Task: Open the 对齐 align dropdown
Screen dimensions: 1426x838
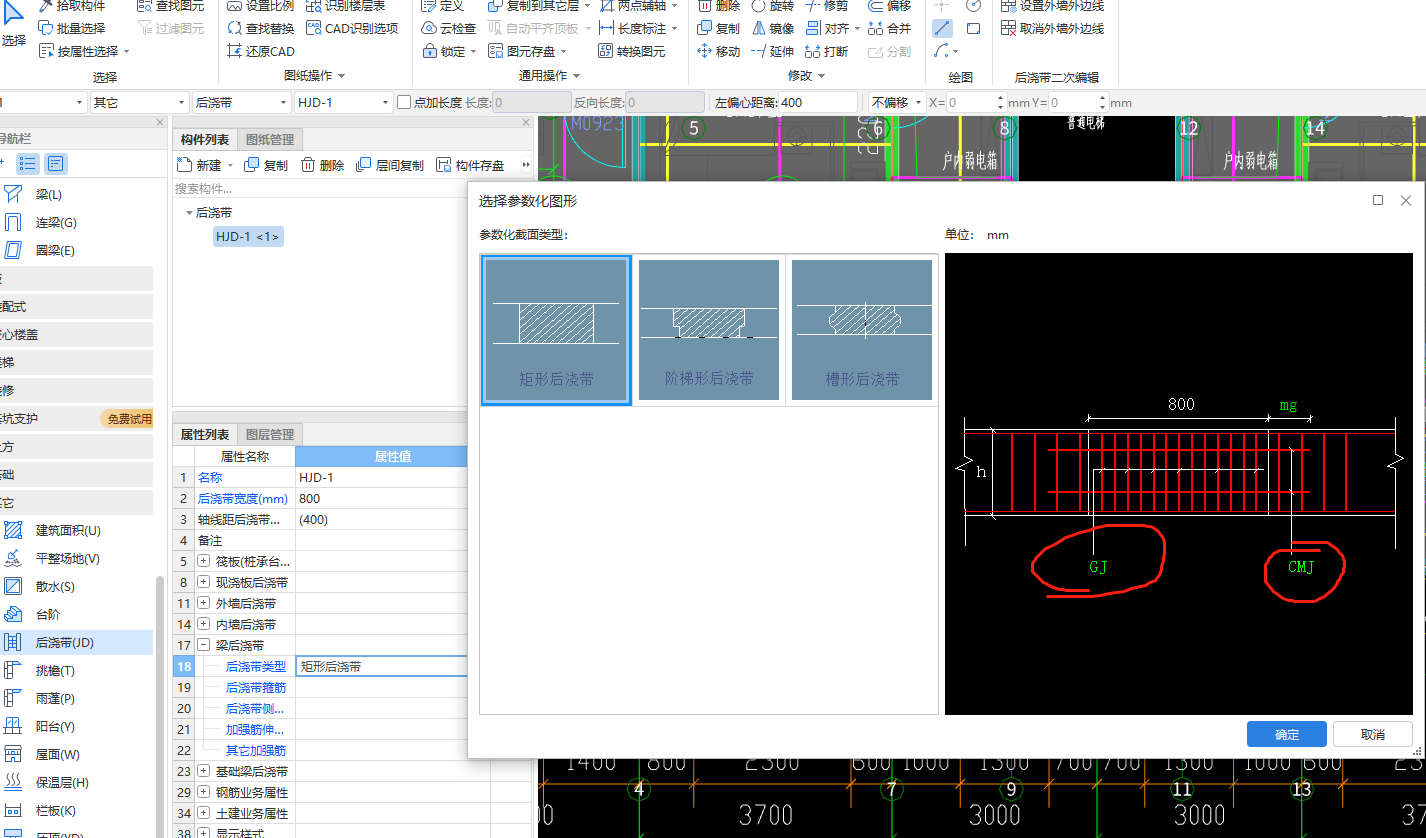Action: tap(857, 29)
